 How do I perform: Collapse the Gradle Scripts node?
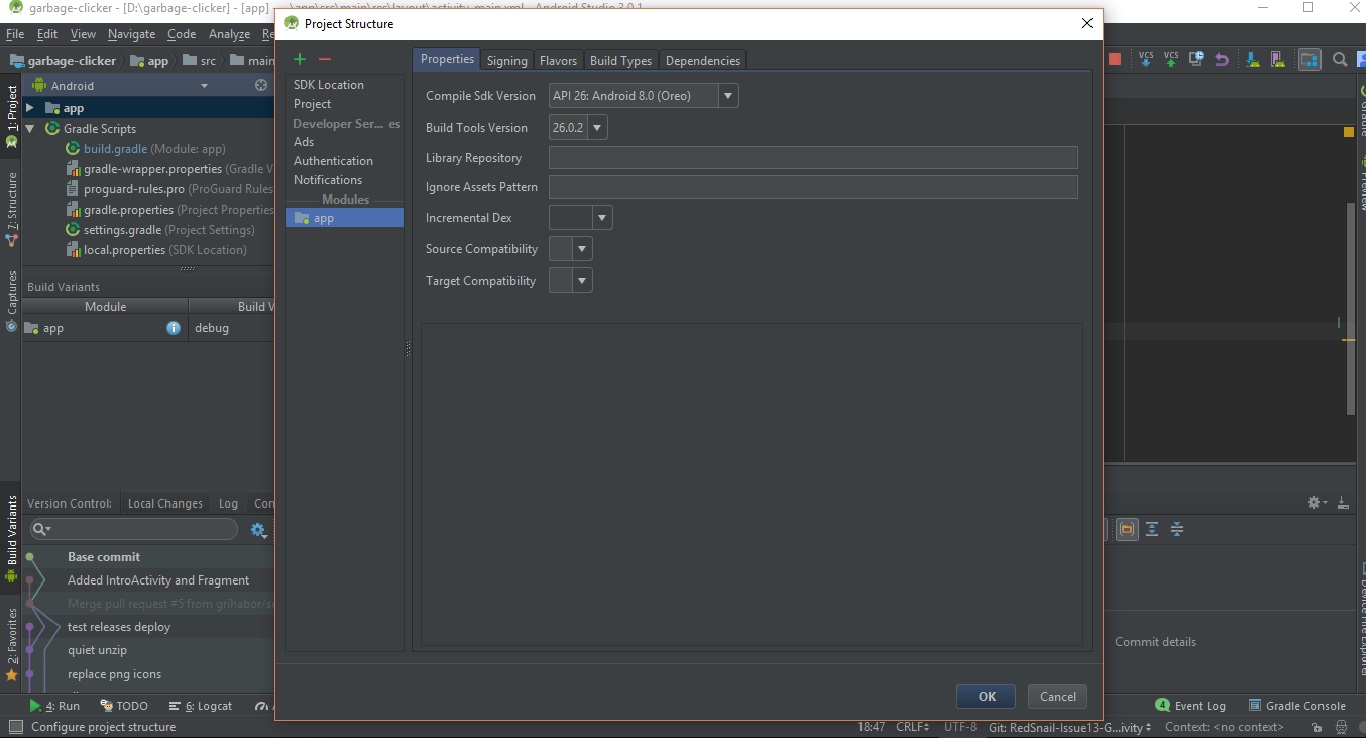point(30,128)
